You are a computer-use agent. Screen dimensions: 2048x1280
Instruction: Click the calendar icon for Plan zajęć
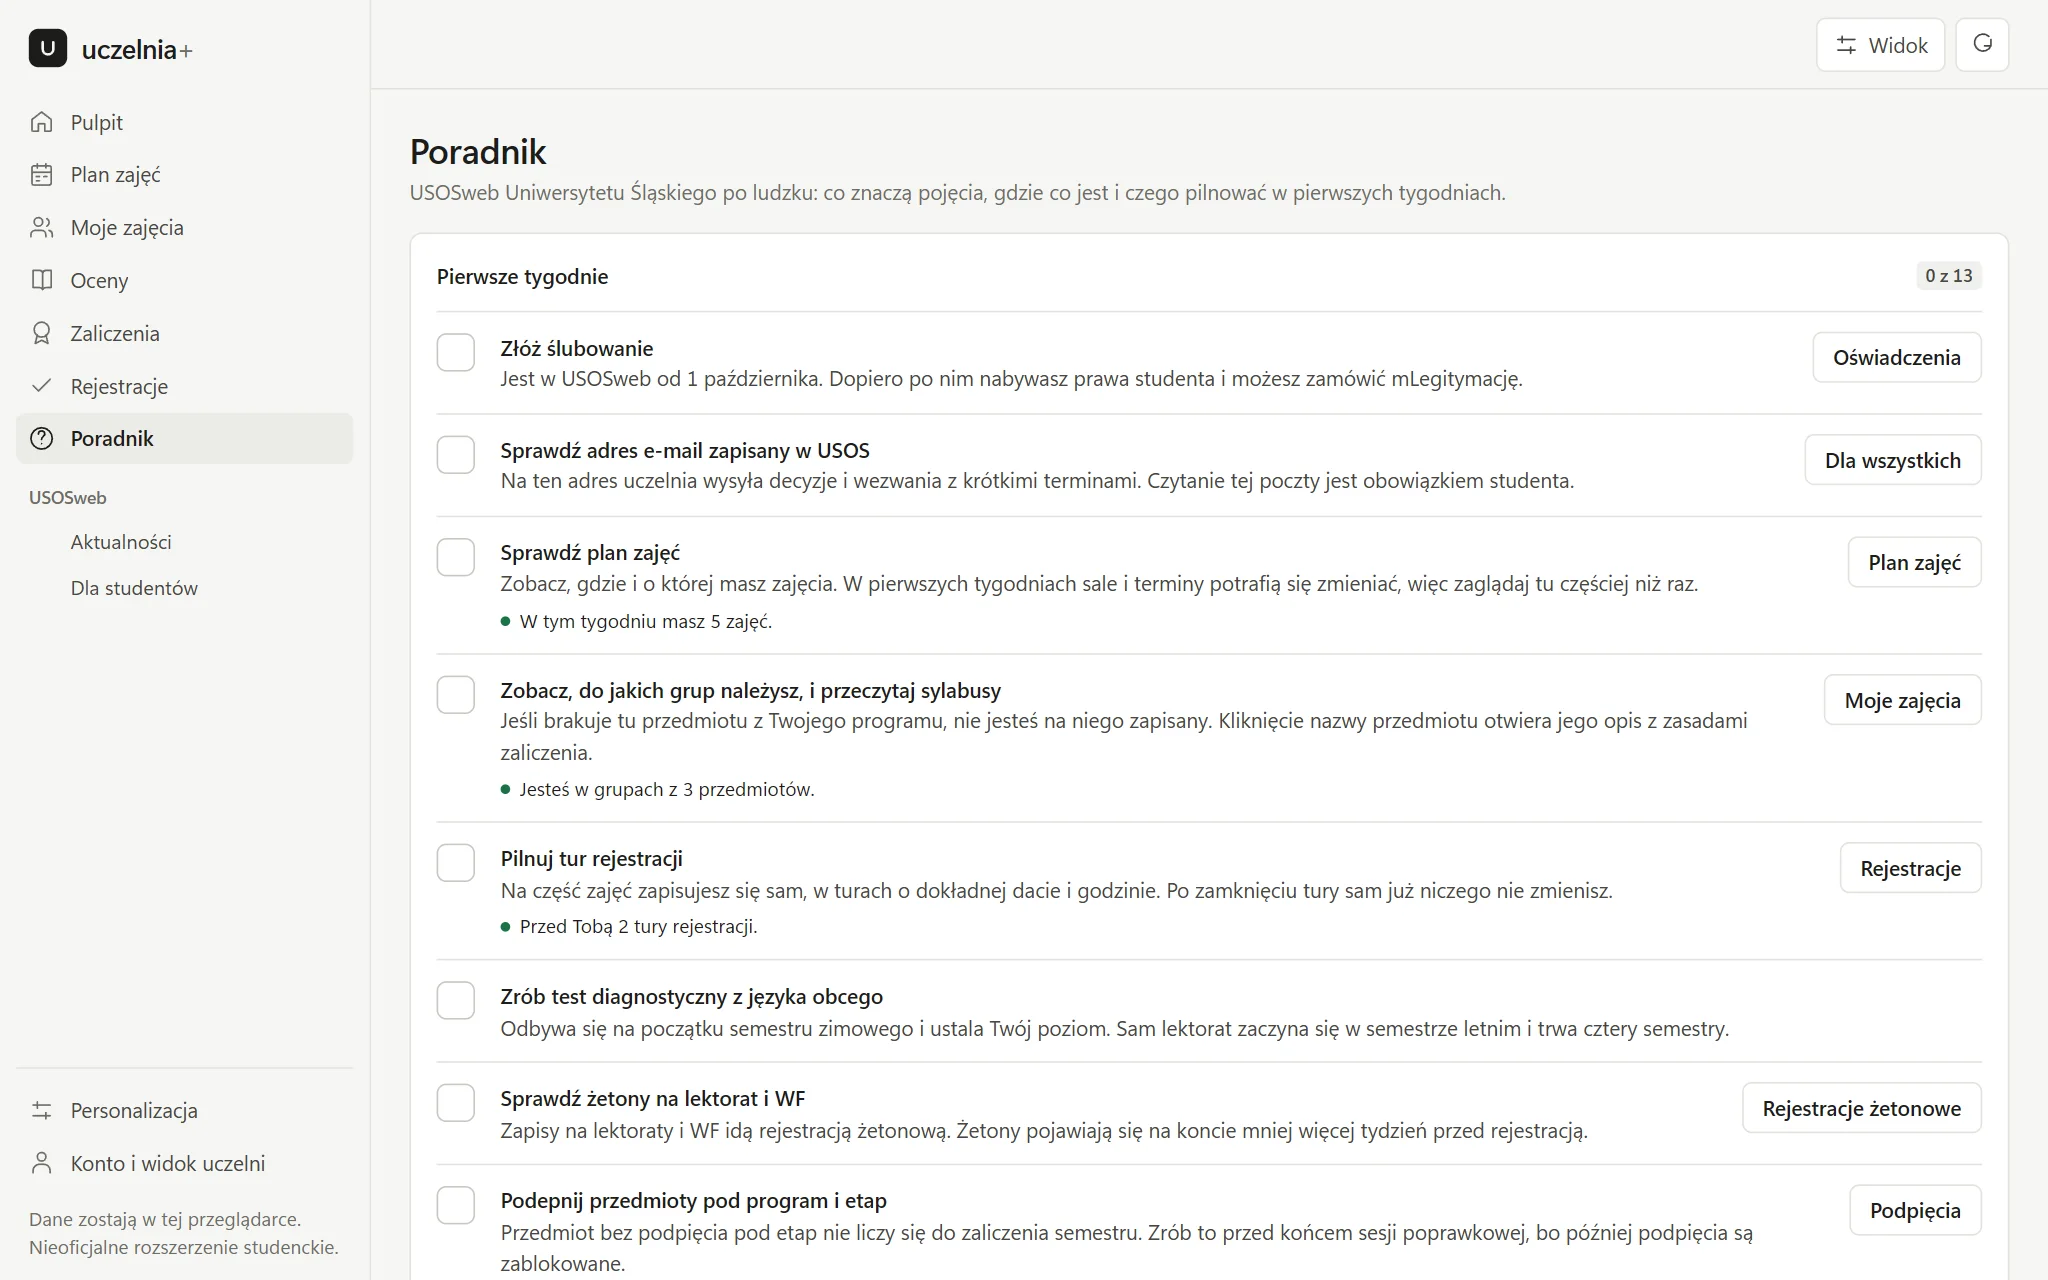pos(42,175)
